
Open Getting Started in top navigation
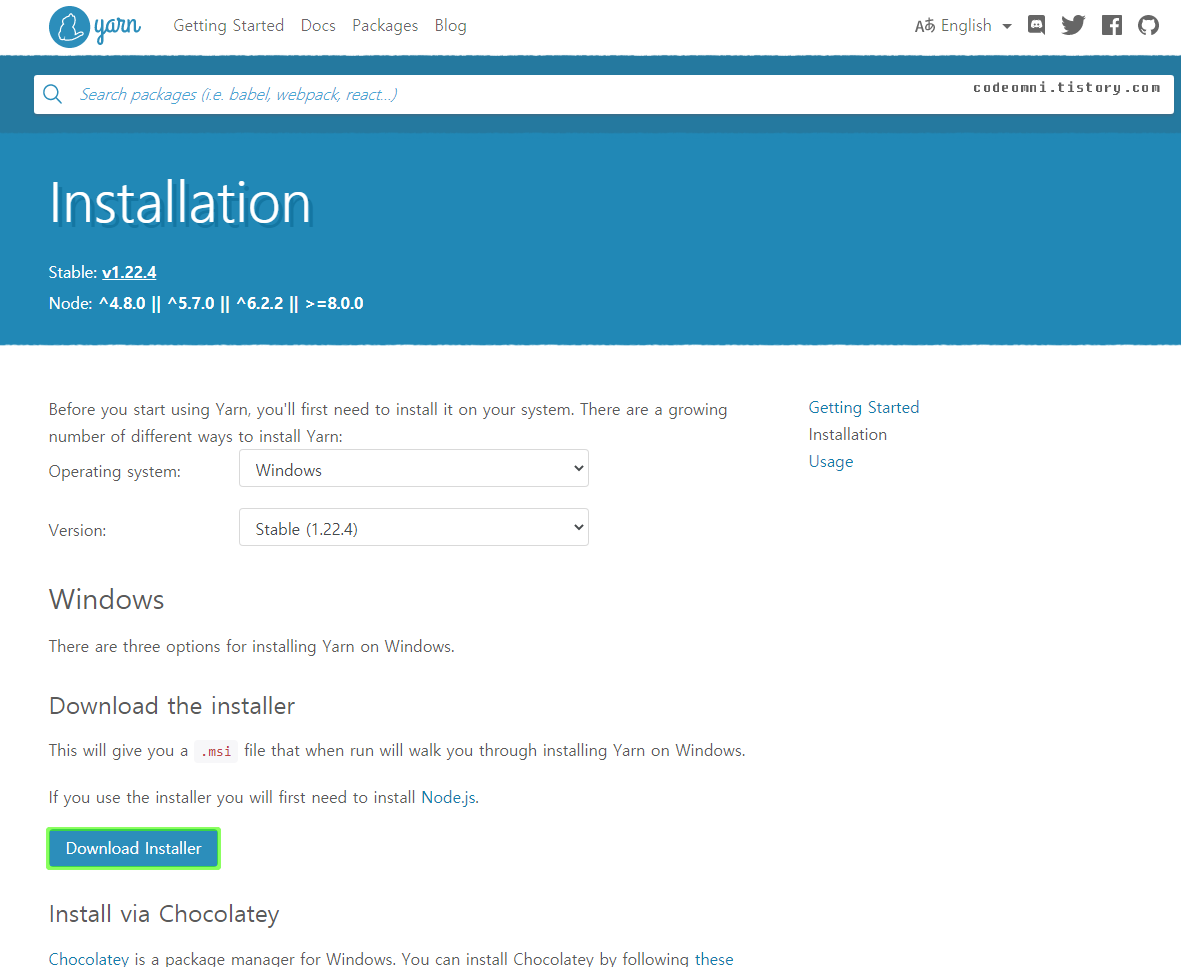coord(228,26)
